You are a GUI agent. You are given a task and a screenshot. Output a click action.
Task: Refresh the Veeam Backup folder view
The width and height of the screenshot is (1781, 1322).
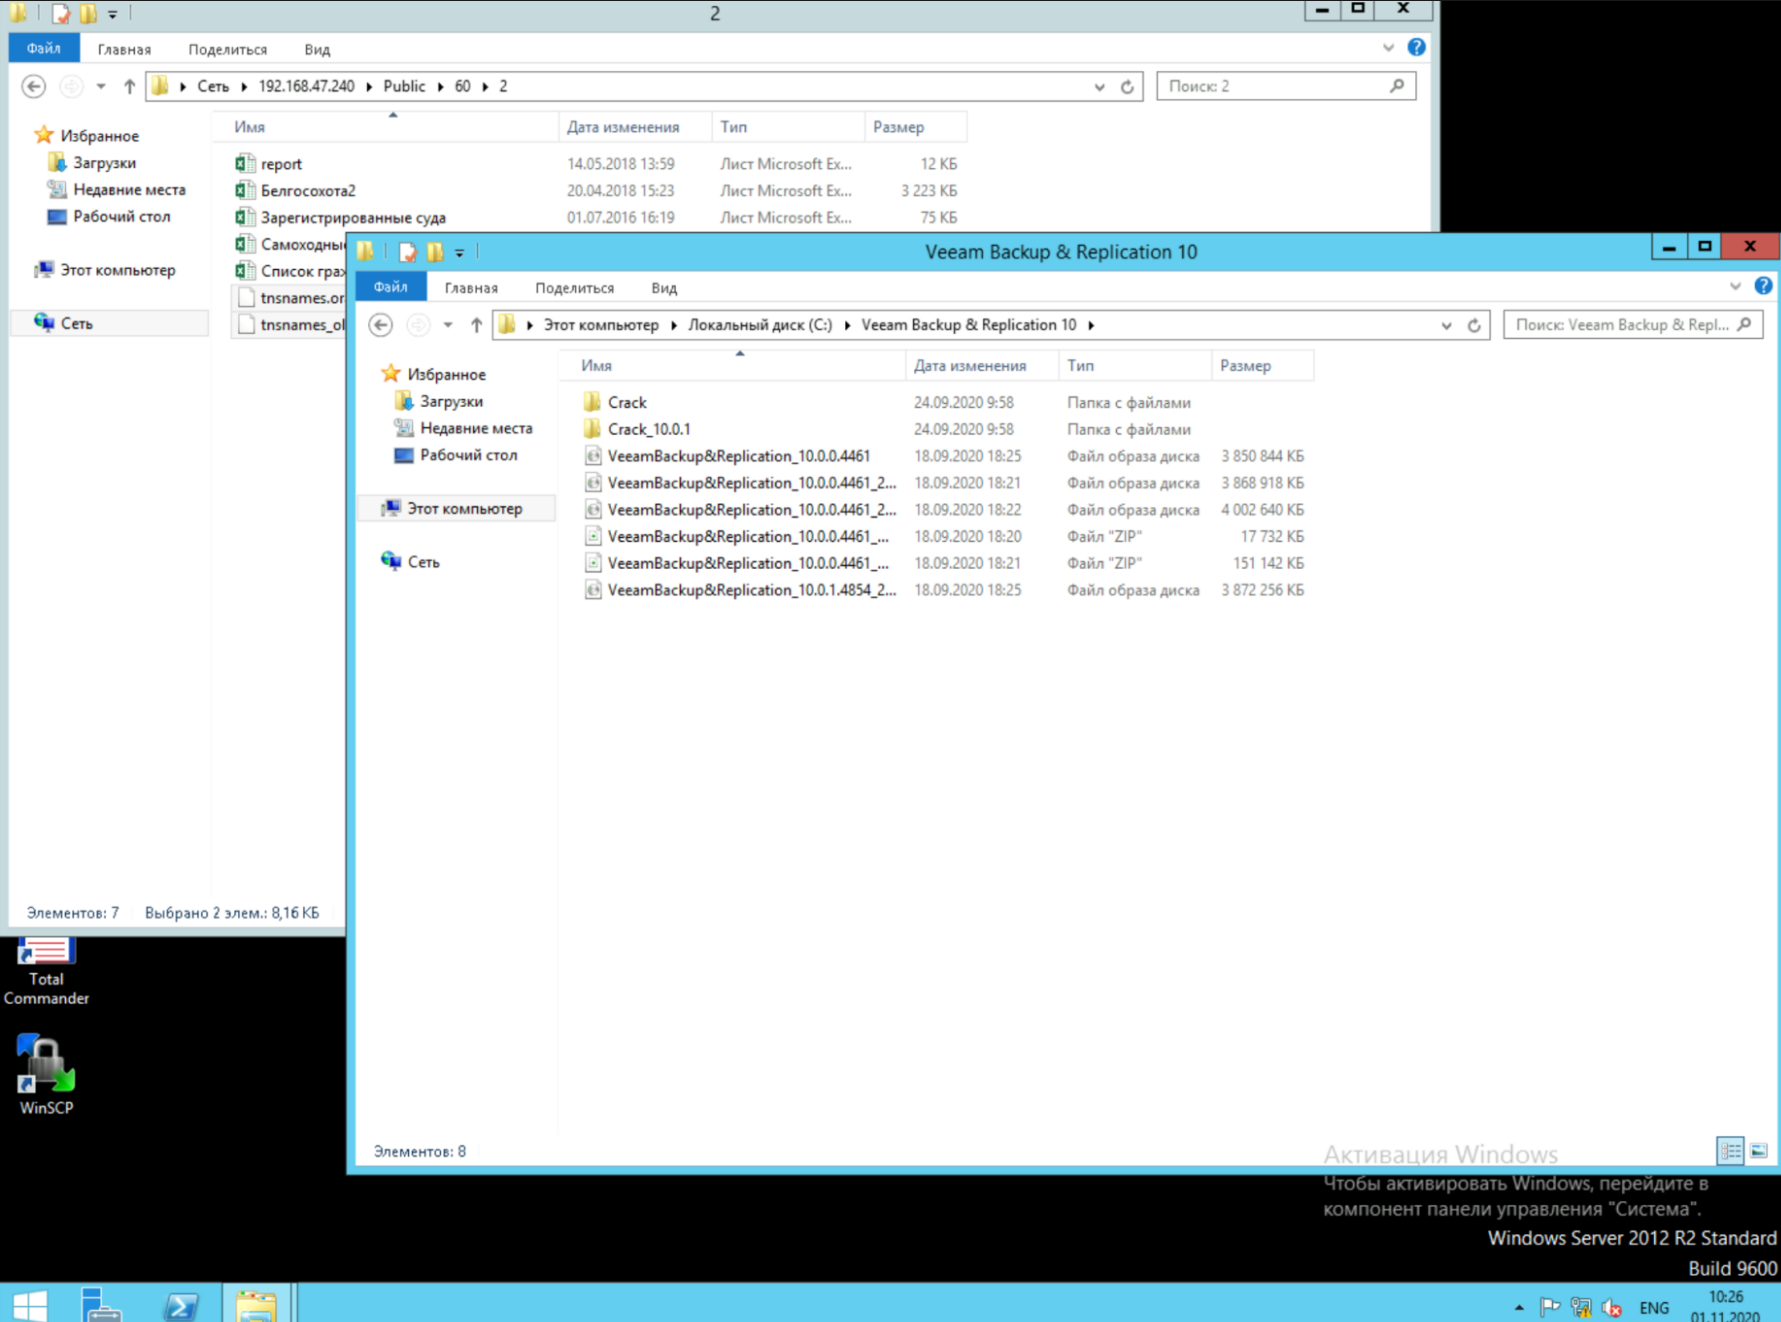pos(1474,325)
